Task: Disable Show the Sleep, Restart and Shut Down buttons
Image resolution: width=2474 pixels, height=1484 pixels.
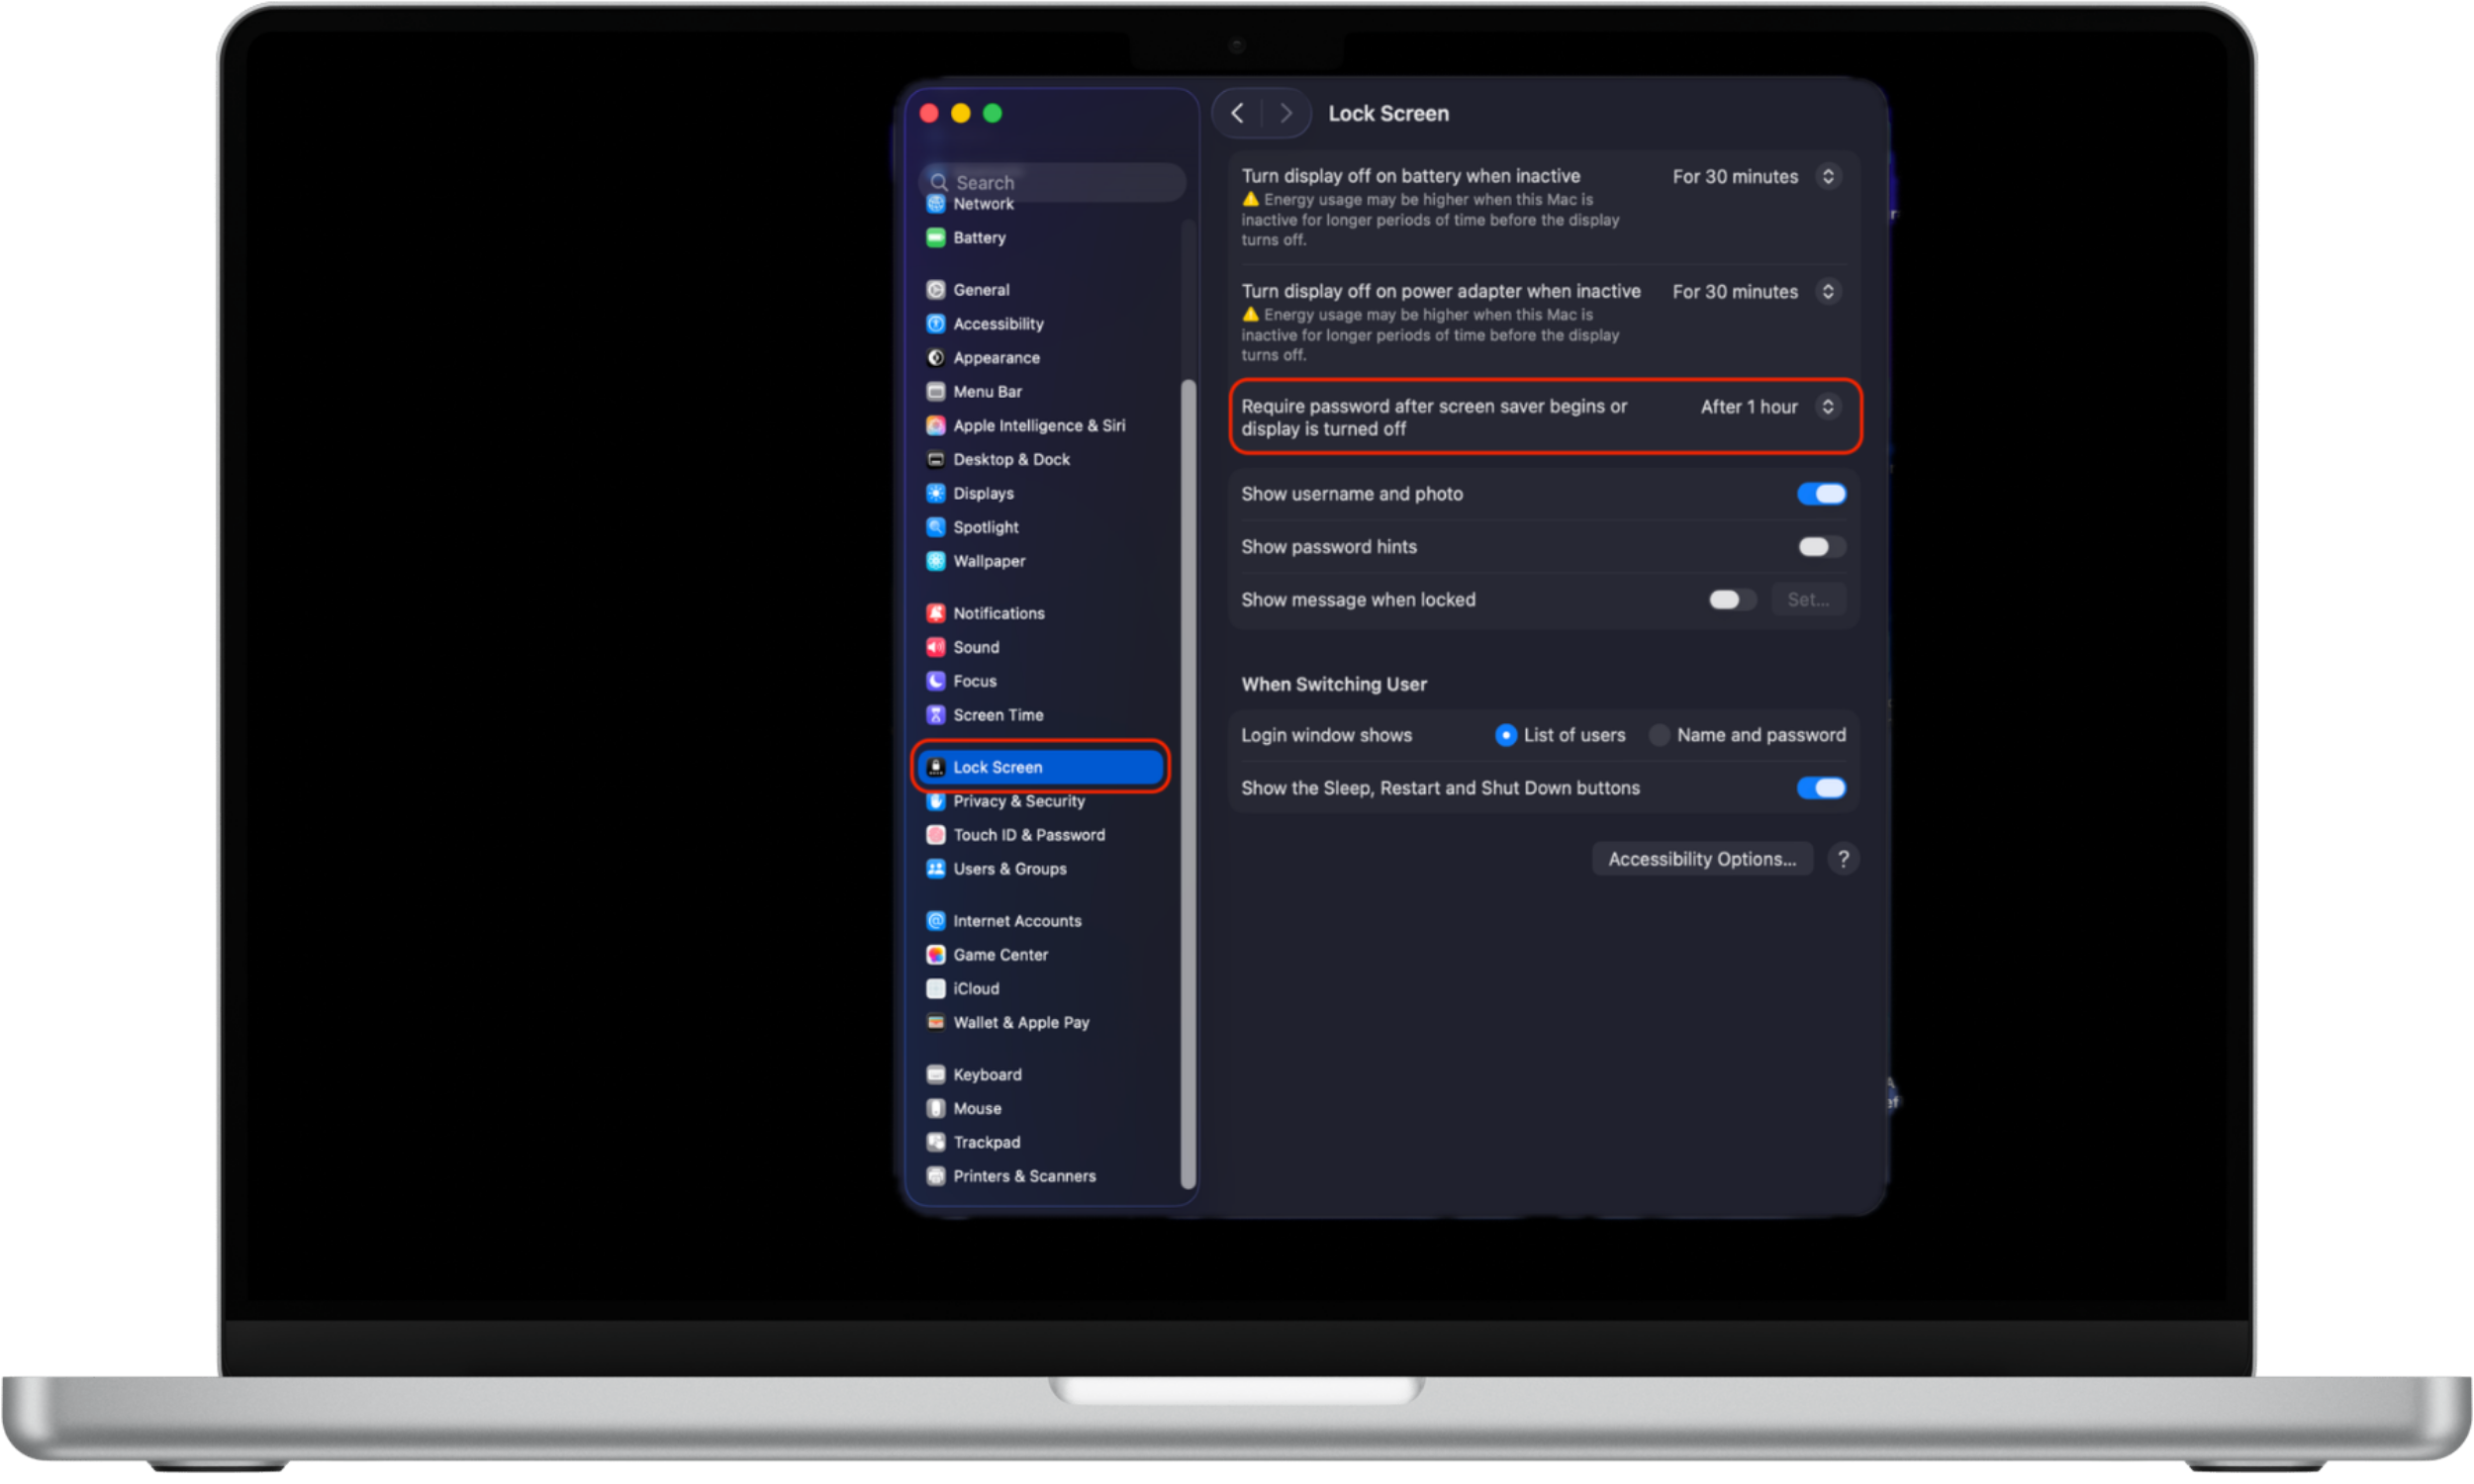Action: pos(1821,788)
